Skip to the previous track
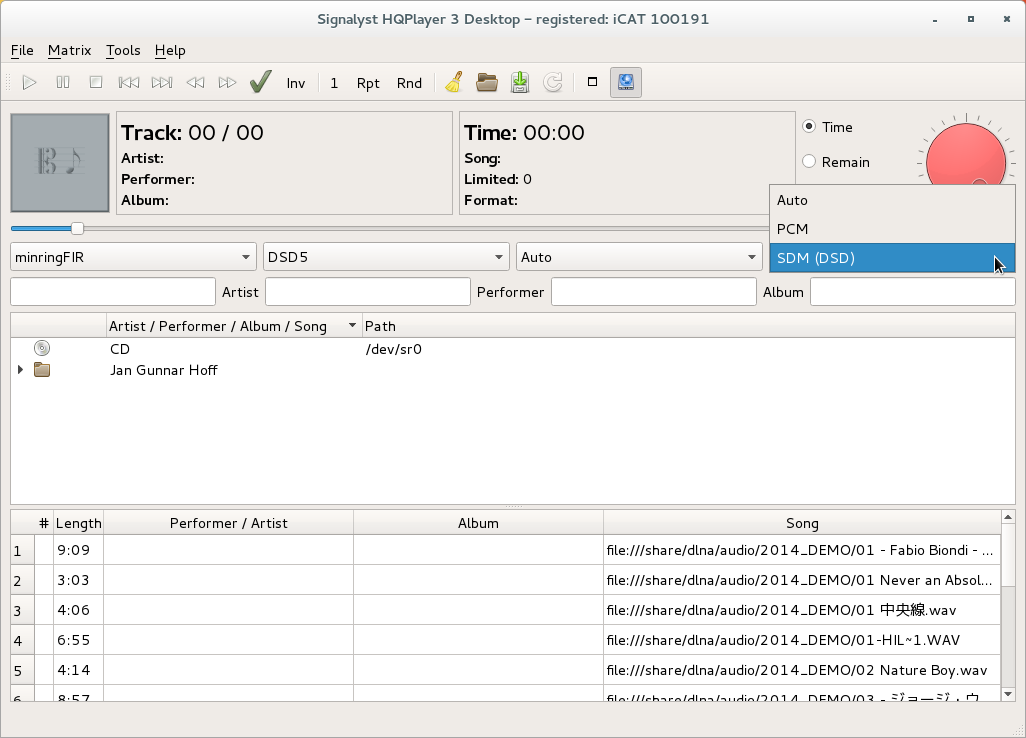1026x738 pixels. [x=129, y=82]
